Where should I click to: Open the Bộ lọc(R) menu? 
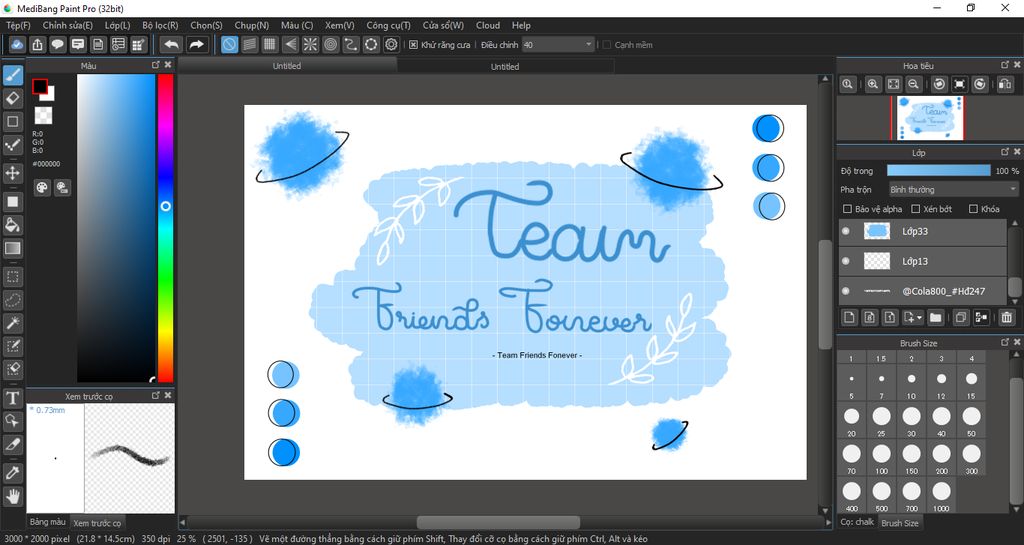(160, 25)
